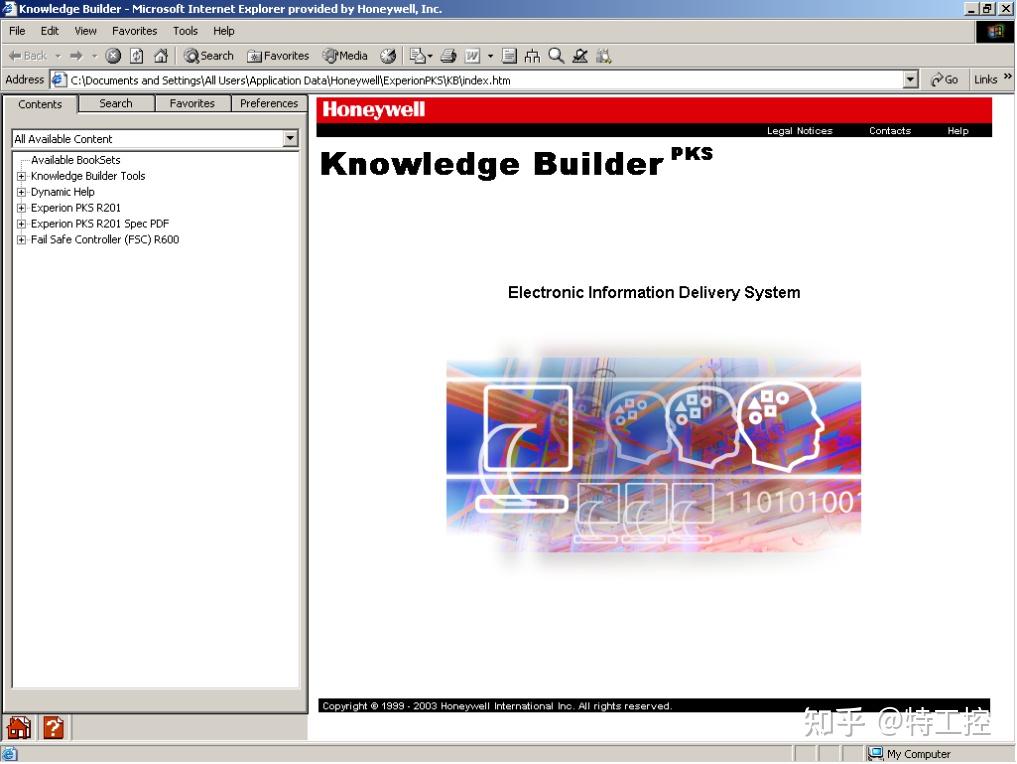The height and width of the screenshot is (764, 1017).
Task: Click the Media toolbar icon
Action: click(x=344, y=56)
